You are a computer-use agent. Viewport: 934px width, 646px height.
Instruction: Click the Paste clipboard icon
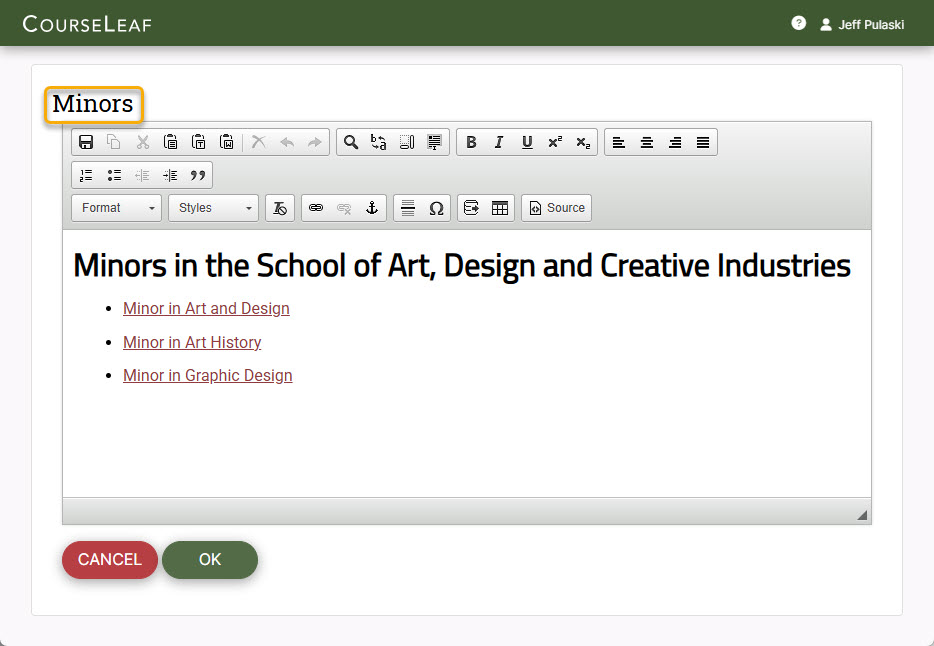tap(170, 142)
